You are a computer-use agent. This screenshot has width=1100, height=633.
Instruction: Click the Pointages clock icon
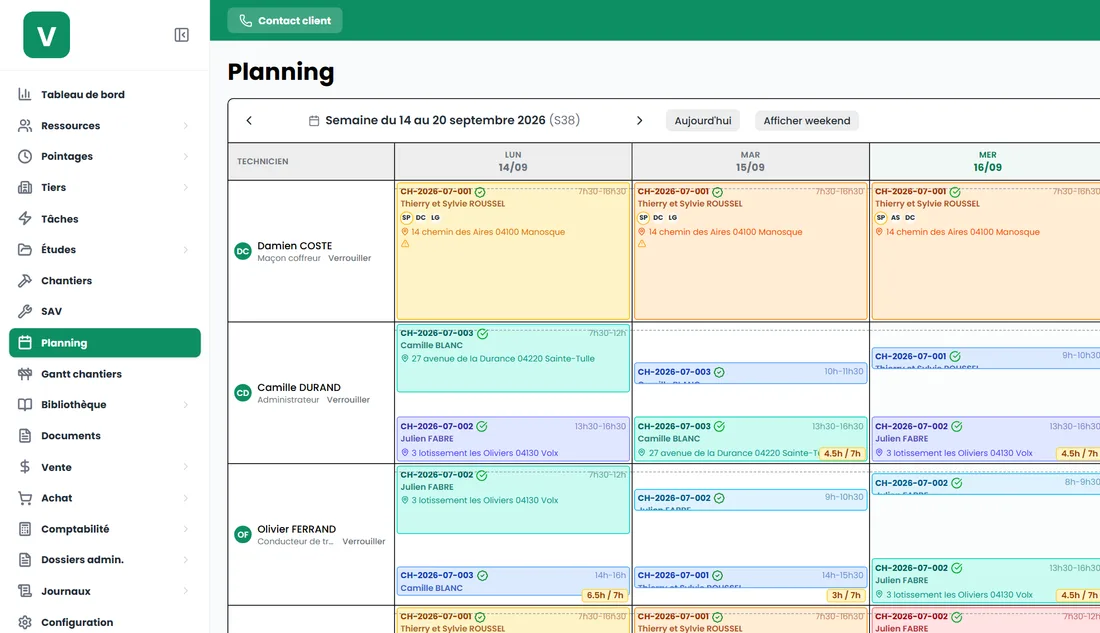click(25, 156)
